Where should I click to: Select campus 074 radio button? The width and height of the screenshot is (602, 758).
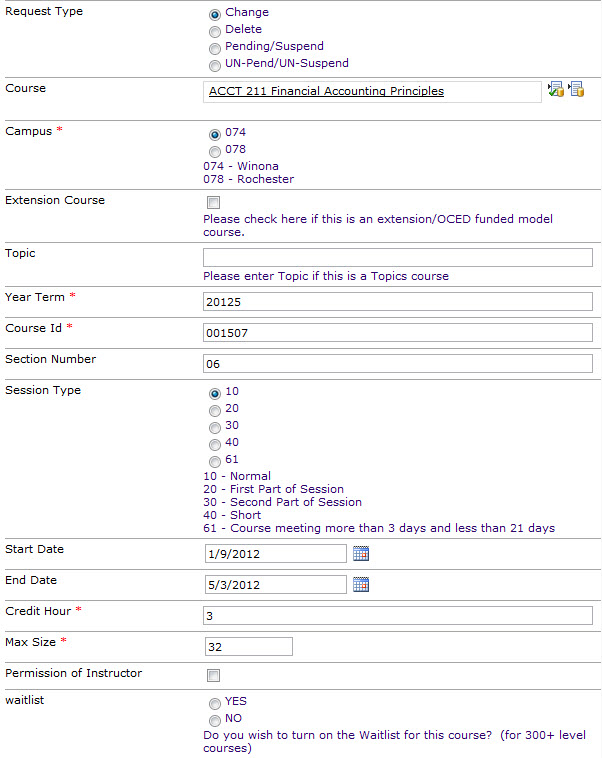point(215,134)
